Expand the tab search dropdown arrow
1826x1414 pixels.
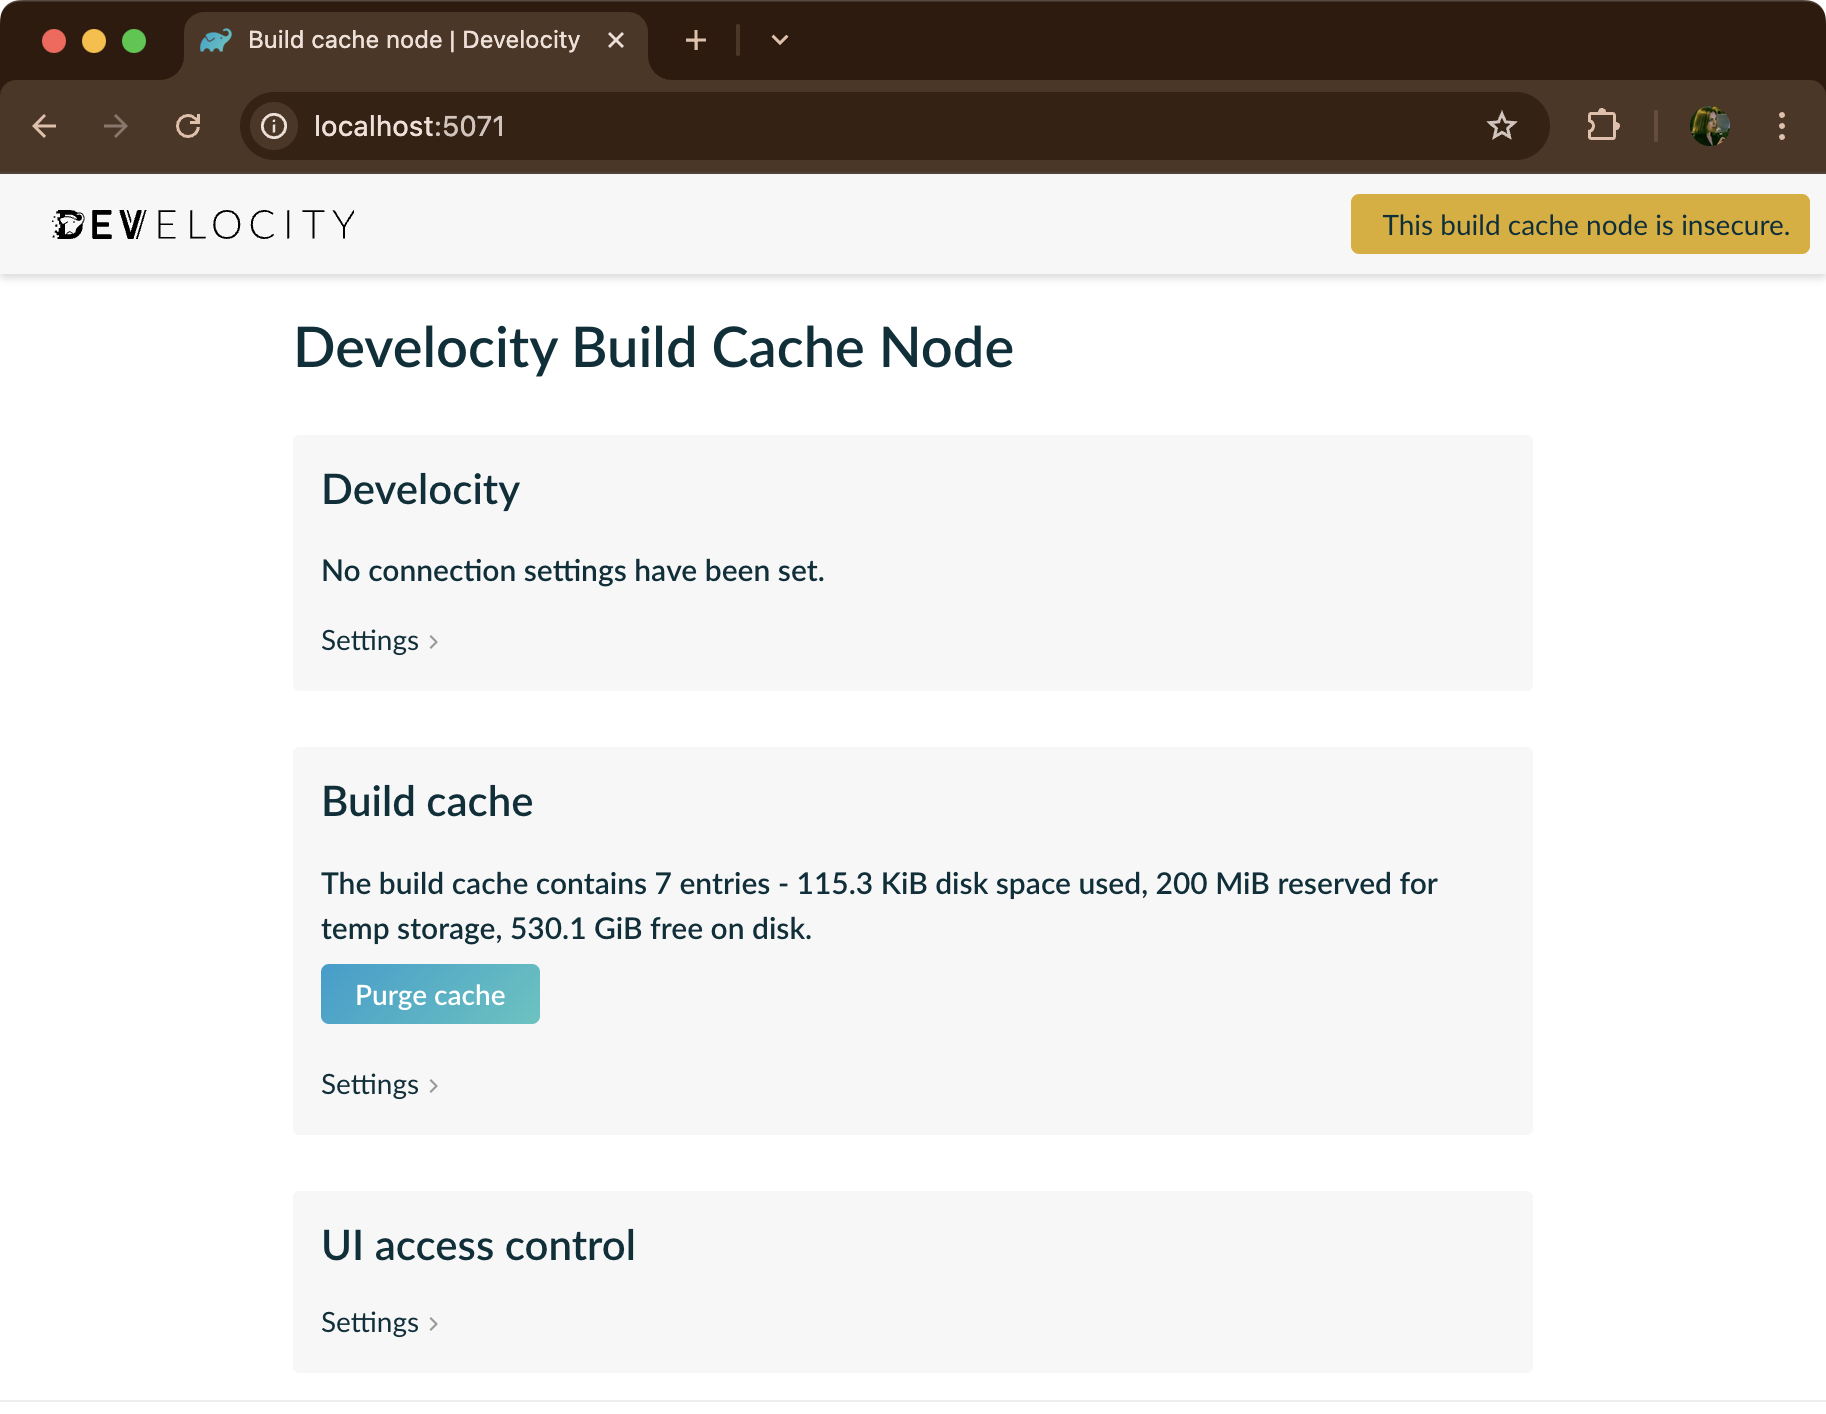coord(780,40)
